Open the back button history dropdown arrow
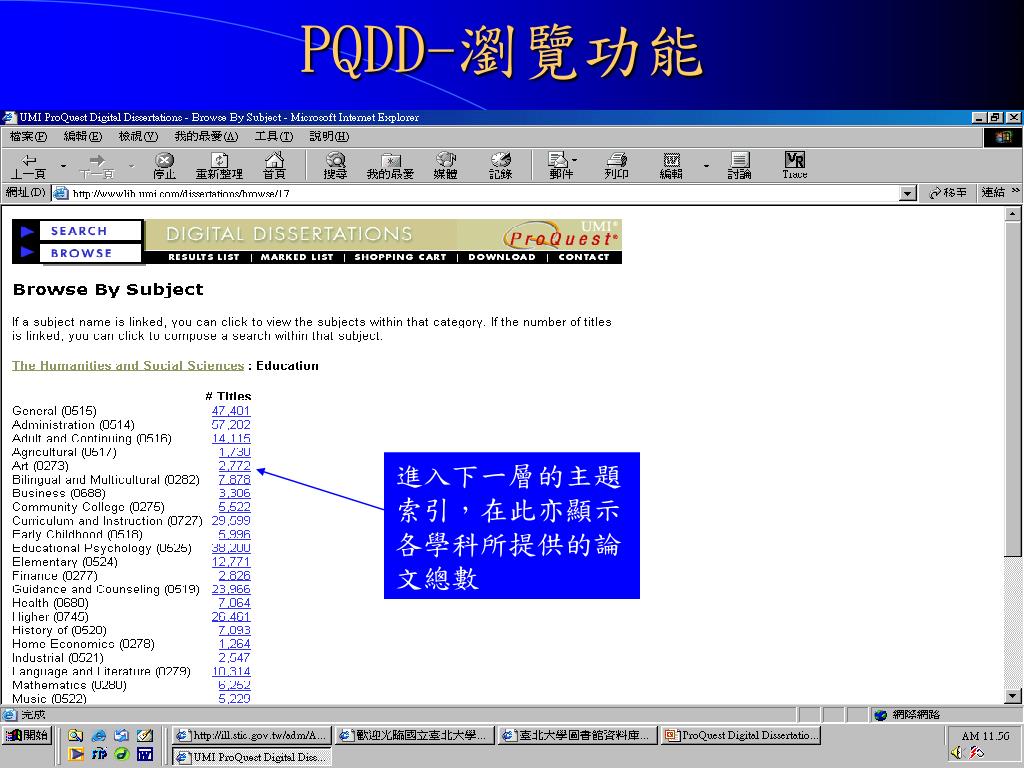1024x768 pixels. (63, 166)
